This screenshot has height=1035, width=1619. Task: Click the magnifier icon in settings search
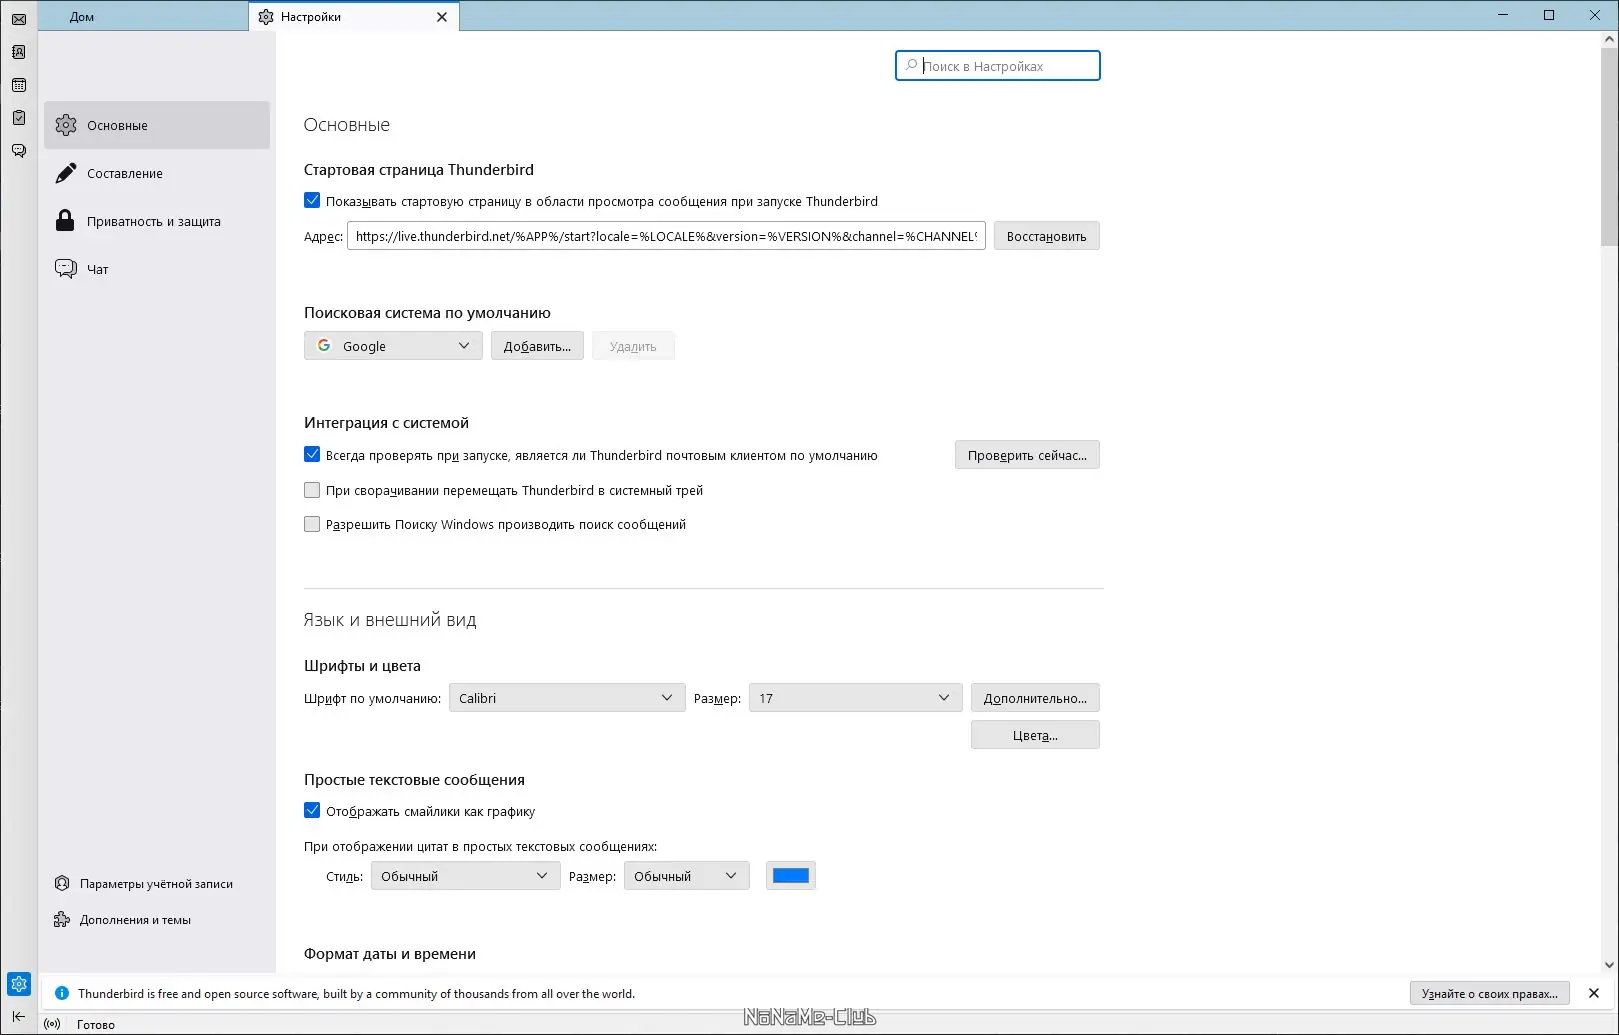911,66
